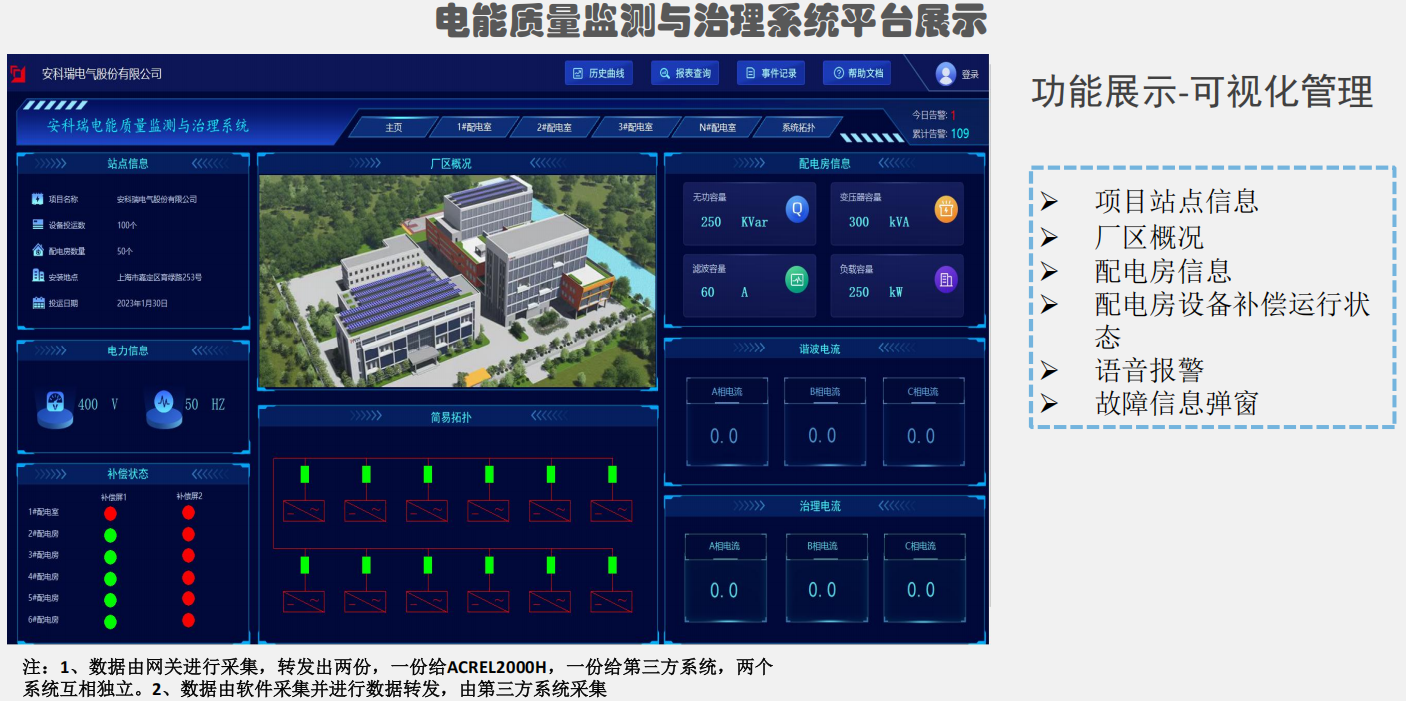The height and width of the screenshot is (701, 1406).
Task: Click the 1#配电室 补偿屏1 red indicator
Action: [110, 513]
